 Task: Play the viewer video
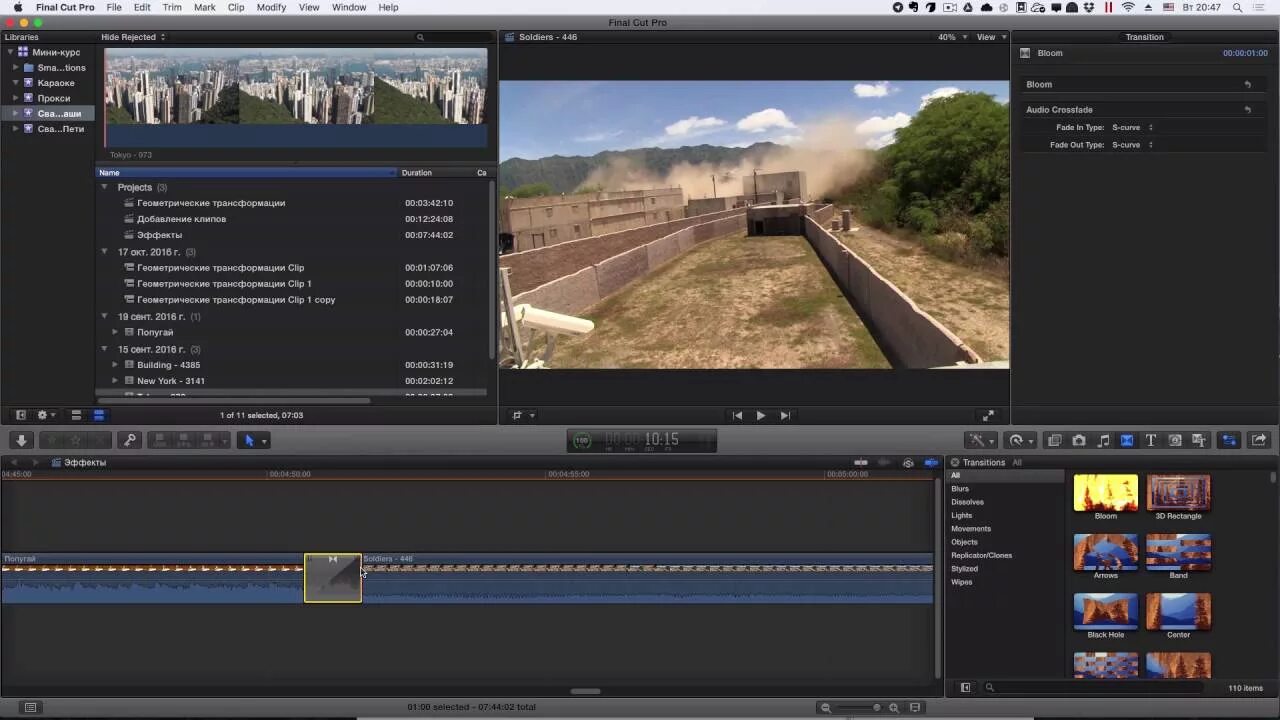760,415
